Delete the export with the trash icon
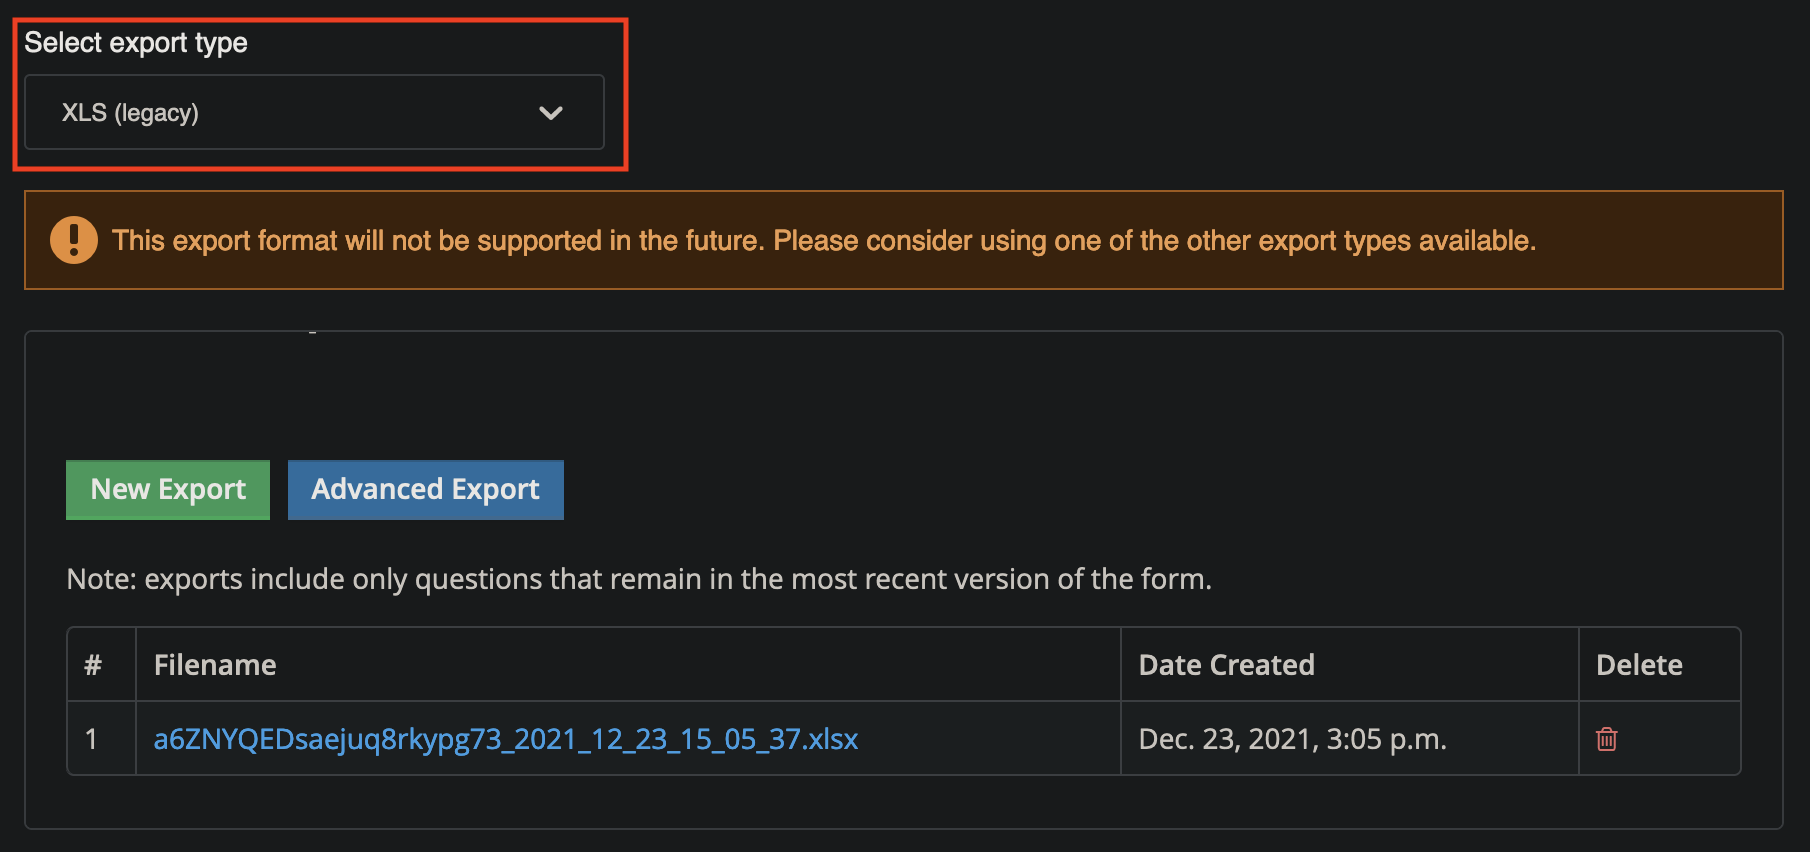 click(1606, 739)
